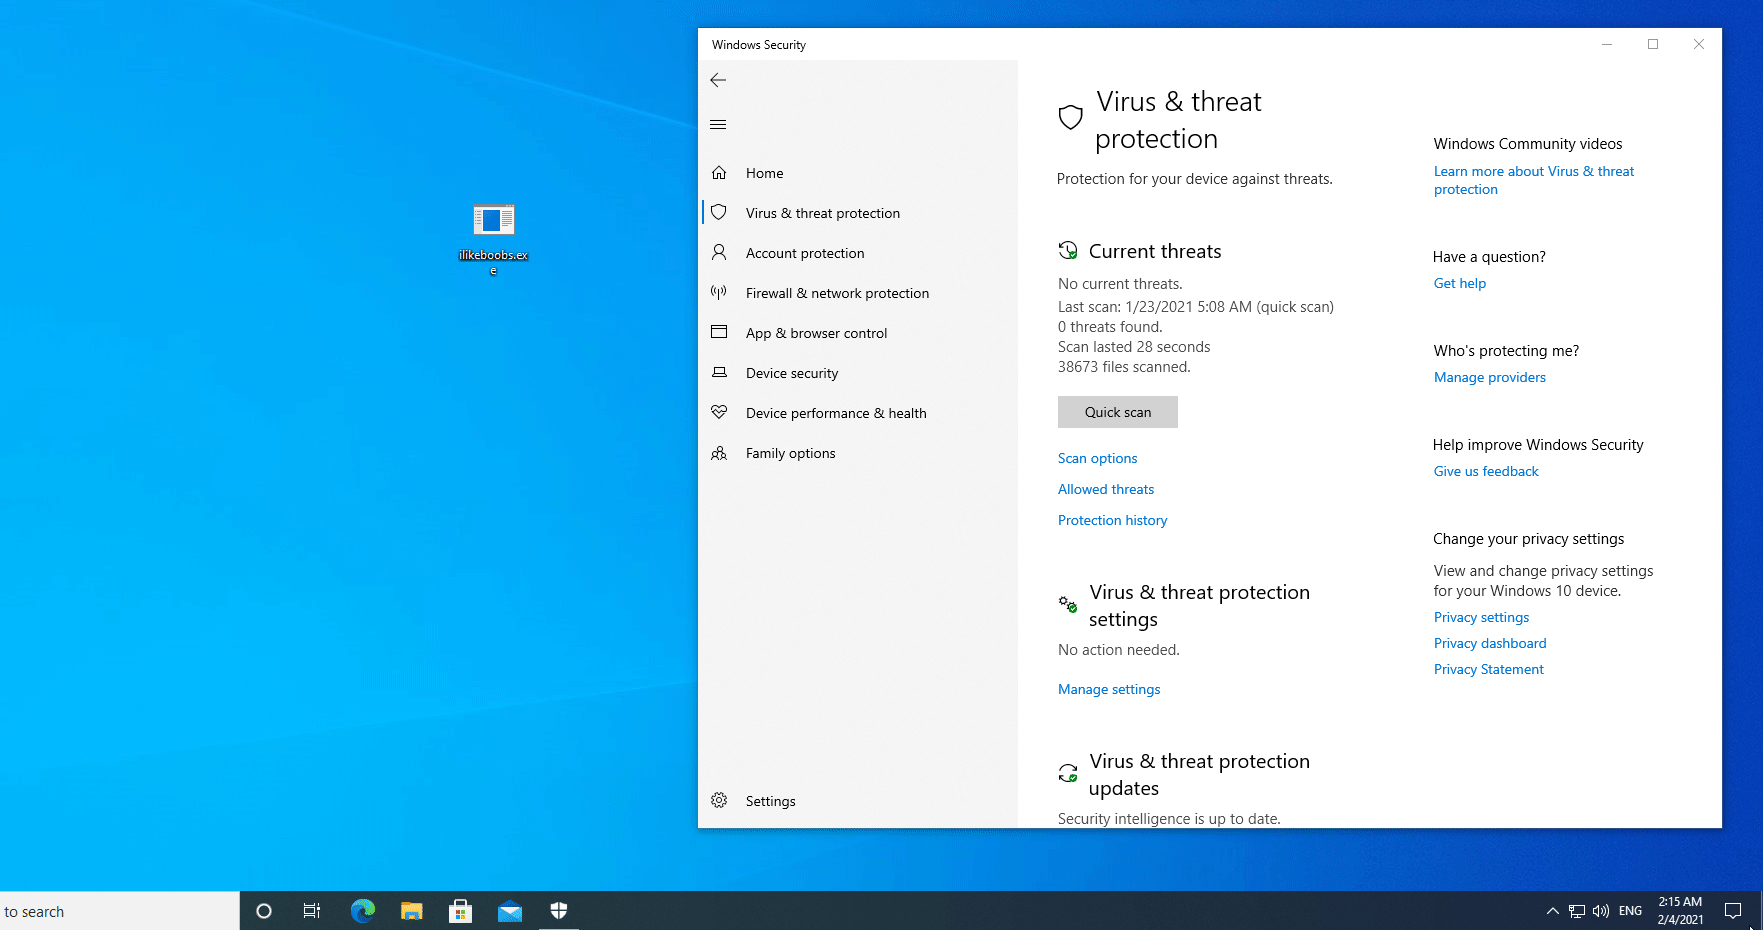Open File Explorer from taskbar

pos(411,911)
